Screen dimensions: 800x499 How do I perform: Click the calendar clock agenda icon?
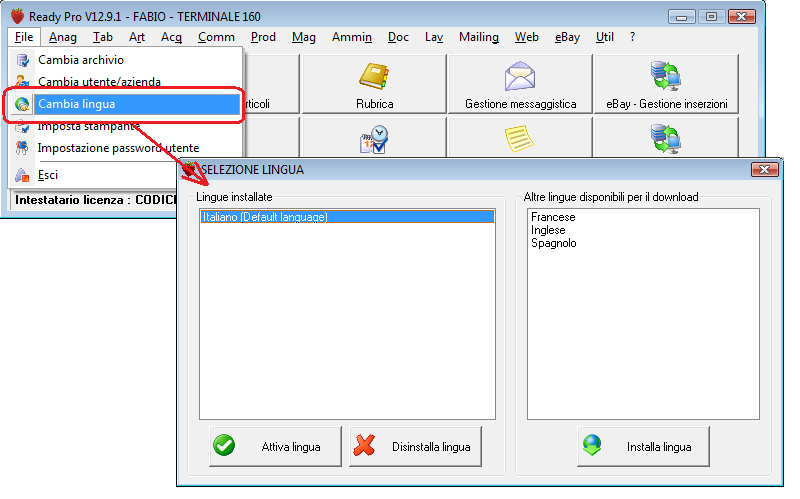click(x=374, y=139)
